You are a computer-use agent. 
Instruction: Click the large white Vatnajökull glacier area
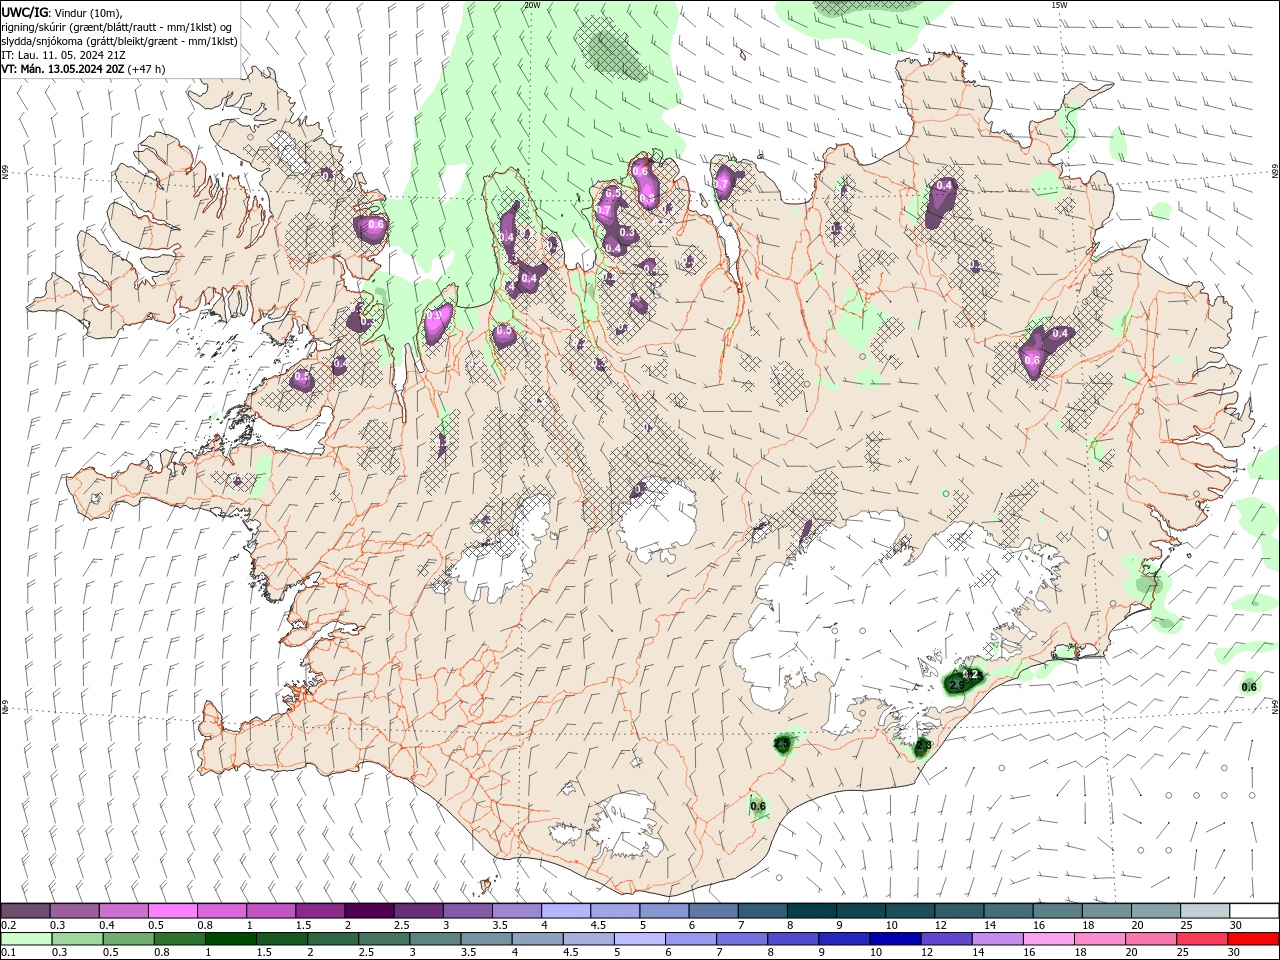(x=880, y=610)
